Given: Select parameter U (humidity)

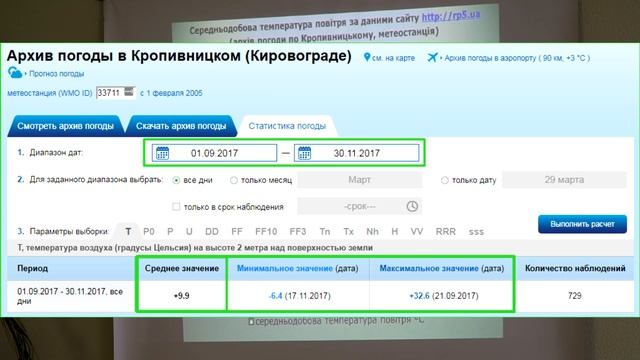Looking at the screenshot, I should click(x=189, y=231).
